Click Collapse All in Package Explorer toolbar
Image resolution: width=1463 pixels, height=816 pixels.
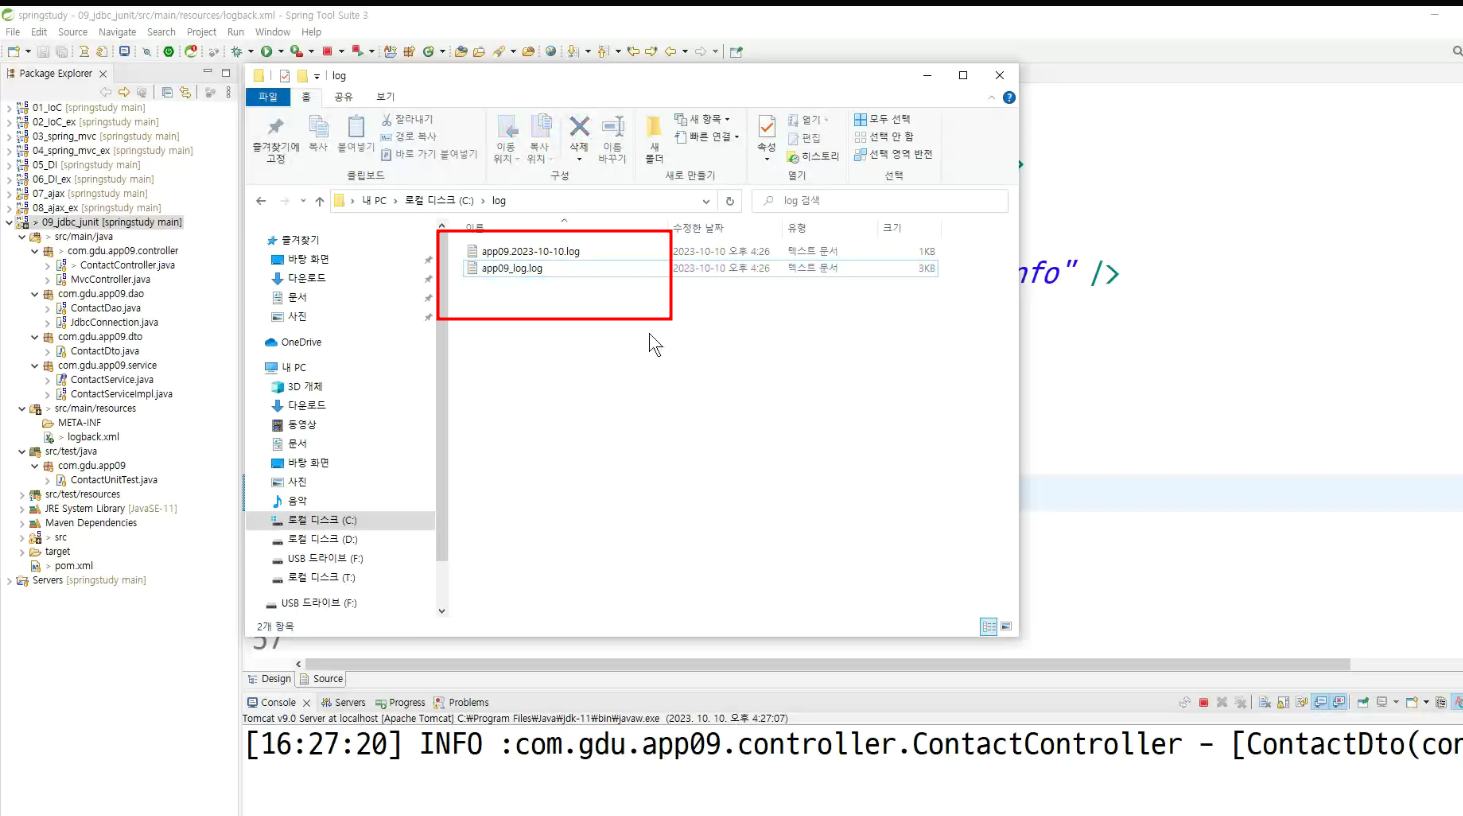[167, 92]
